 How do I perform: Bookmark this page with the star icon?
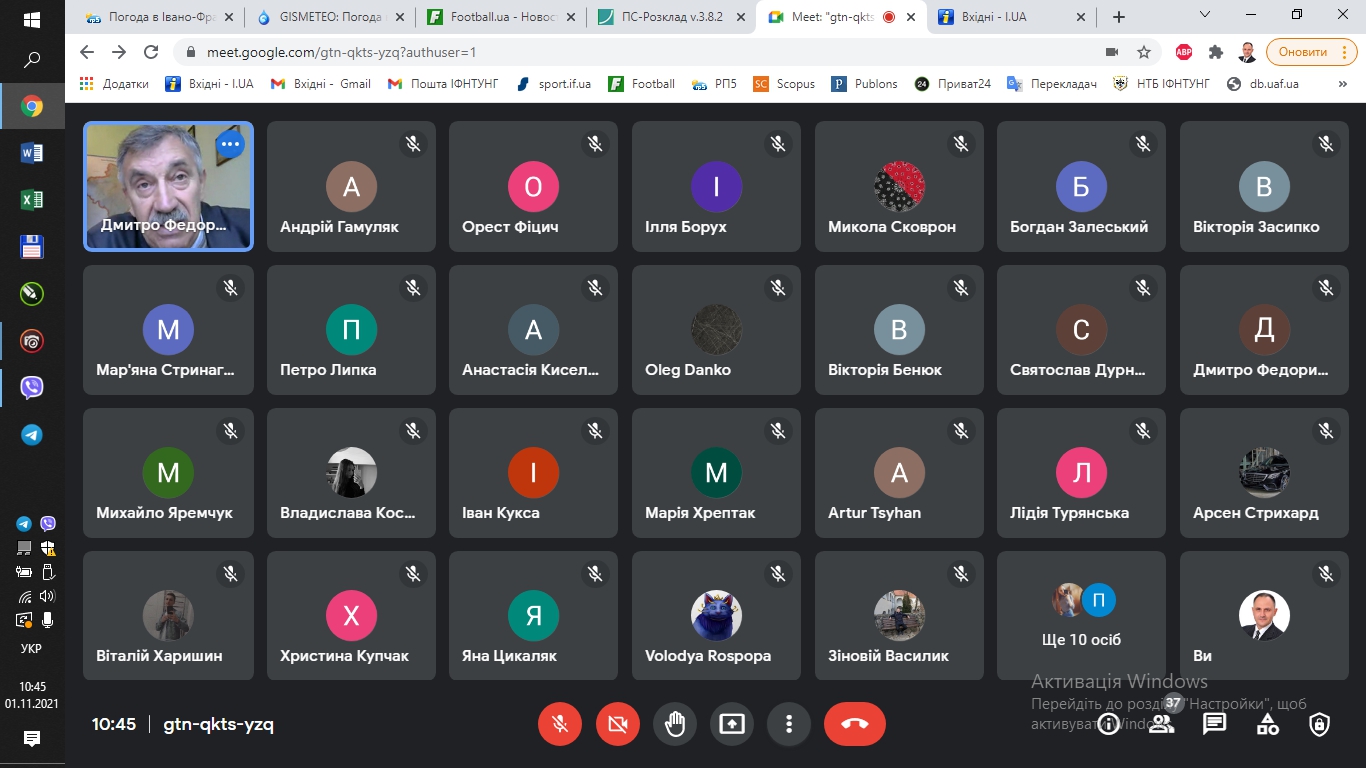(1144, 52)
